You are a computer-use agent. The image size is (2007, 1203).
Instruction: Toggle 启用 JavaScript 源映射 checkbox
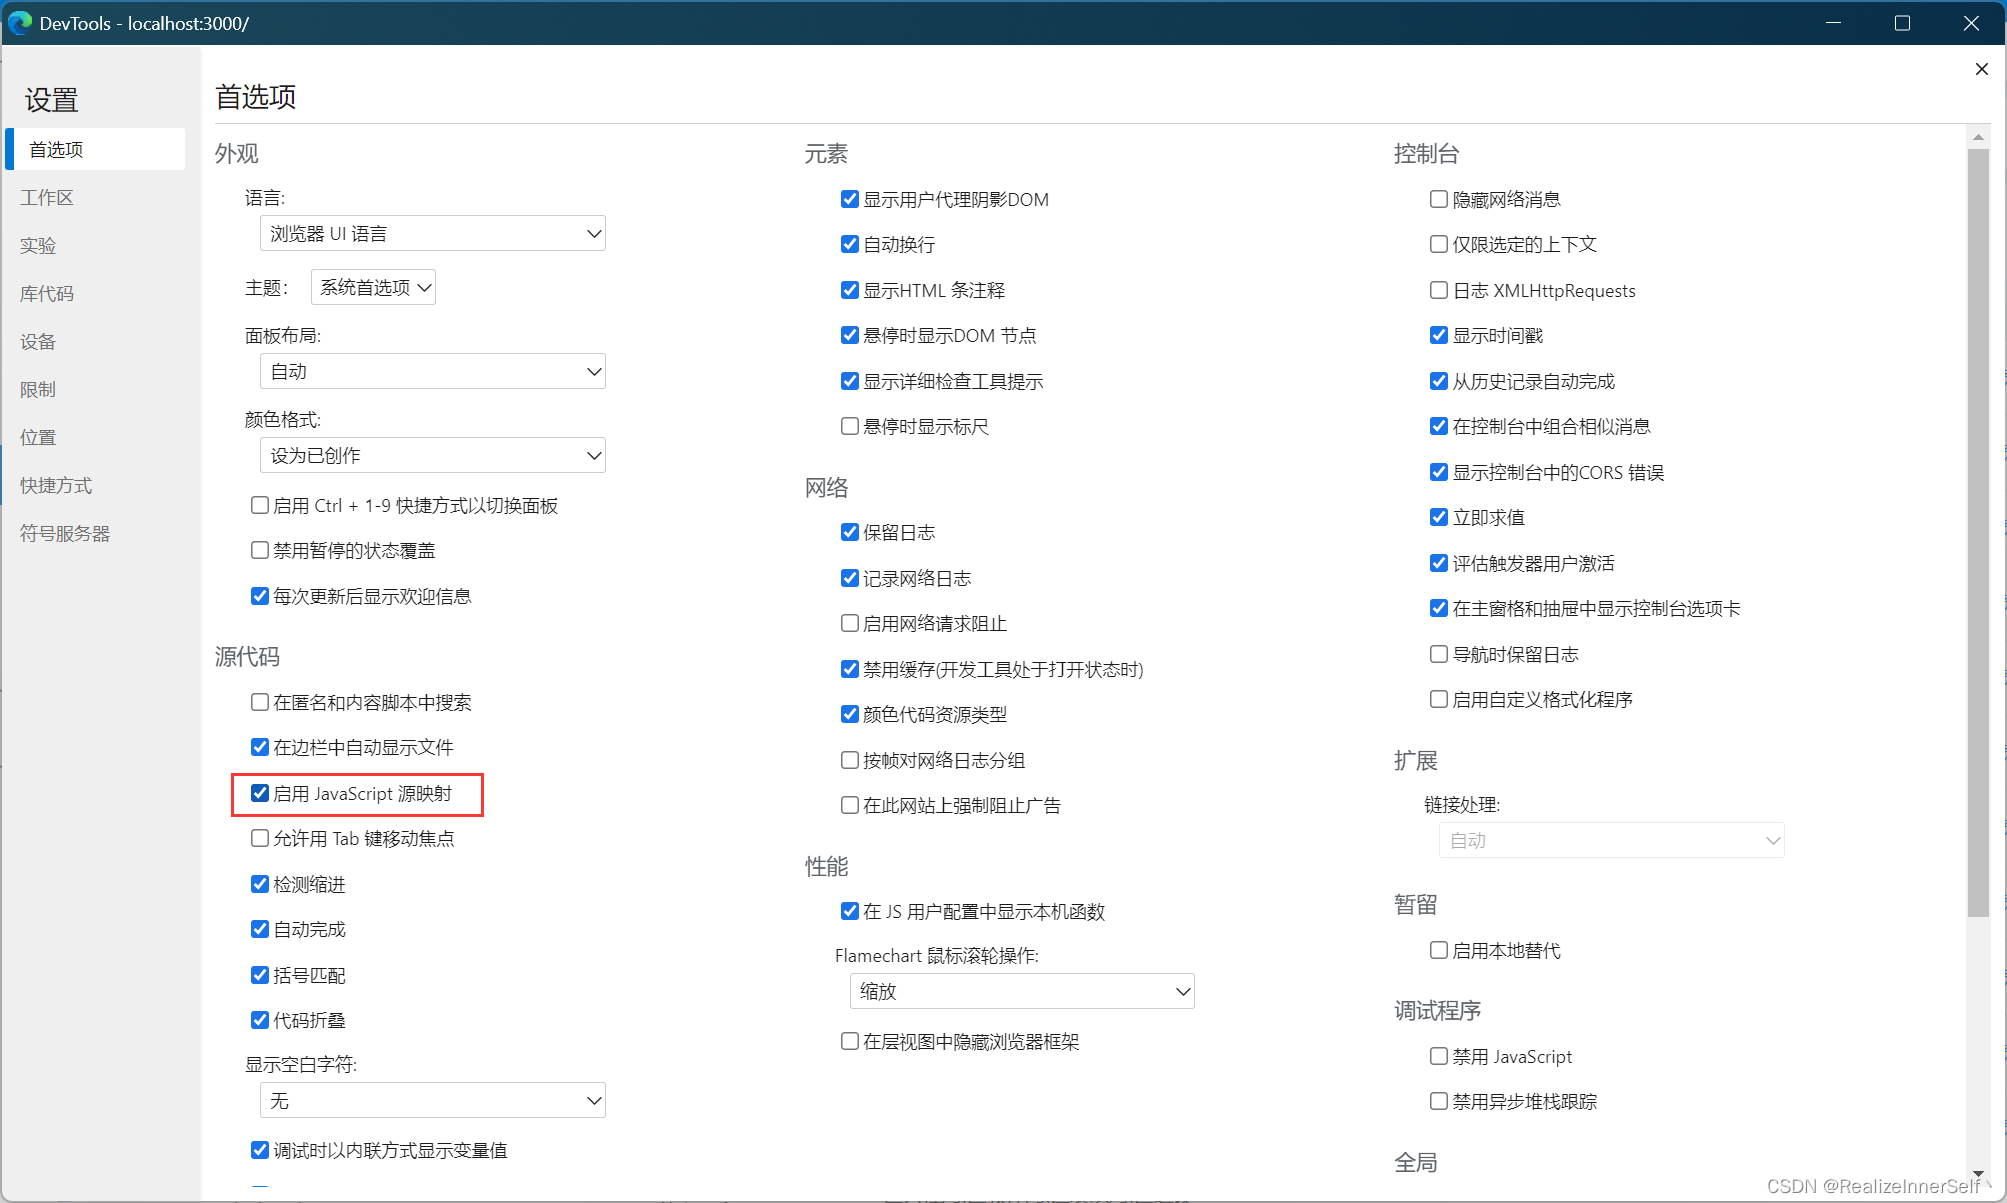[x=260, y=793]
